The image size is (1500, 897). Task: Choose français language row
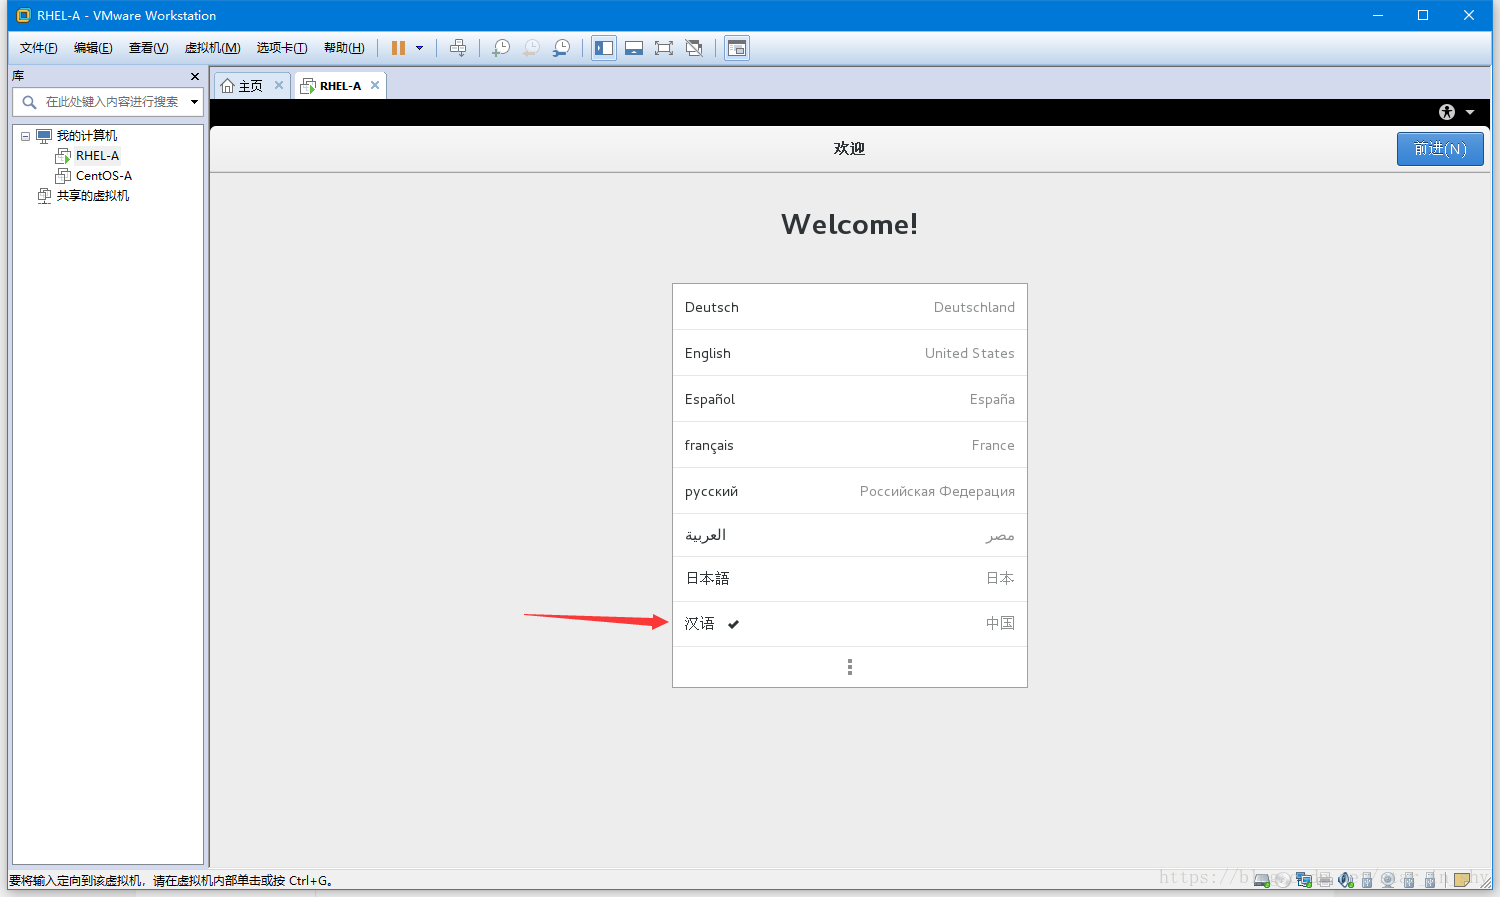click(850, 445)
